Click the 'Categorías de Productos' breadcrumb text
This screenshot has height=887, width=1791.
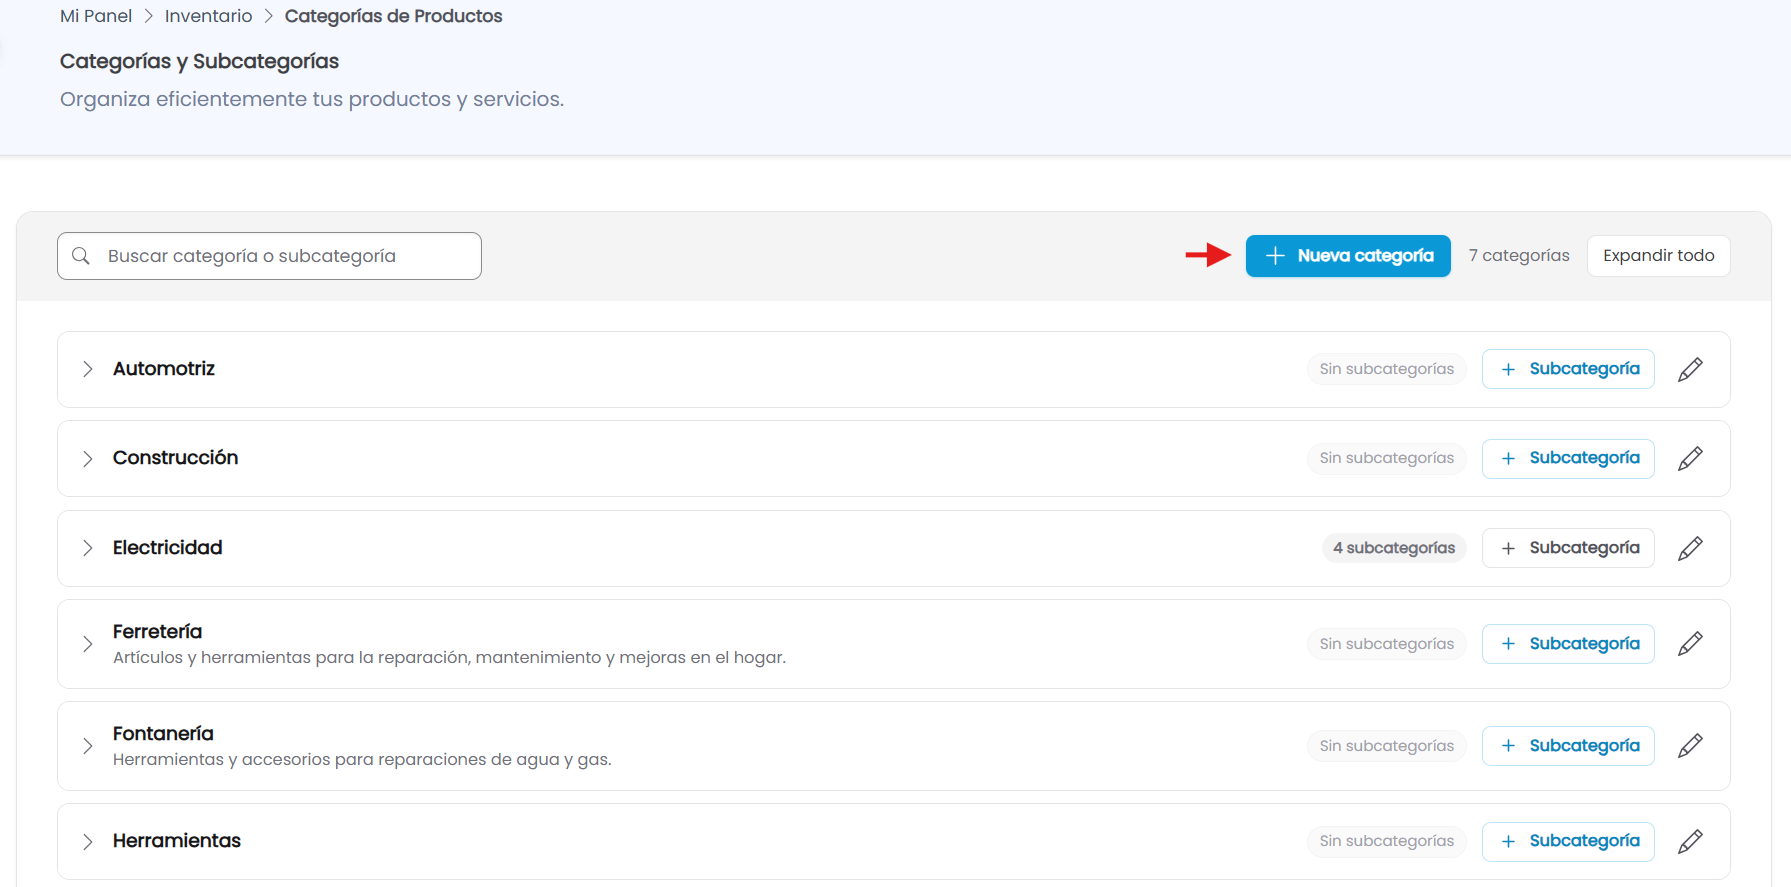click(393, 16)
